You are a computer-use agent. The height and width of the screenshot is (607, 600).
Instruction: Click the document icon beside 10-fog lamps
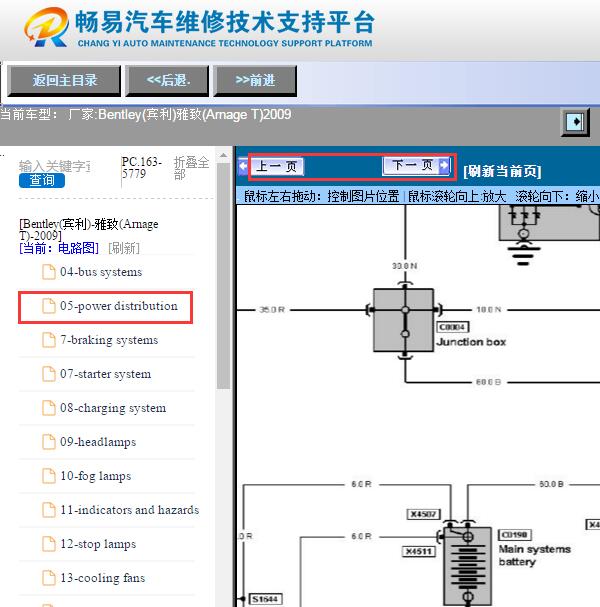(x=49, y=476)
